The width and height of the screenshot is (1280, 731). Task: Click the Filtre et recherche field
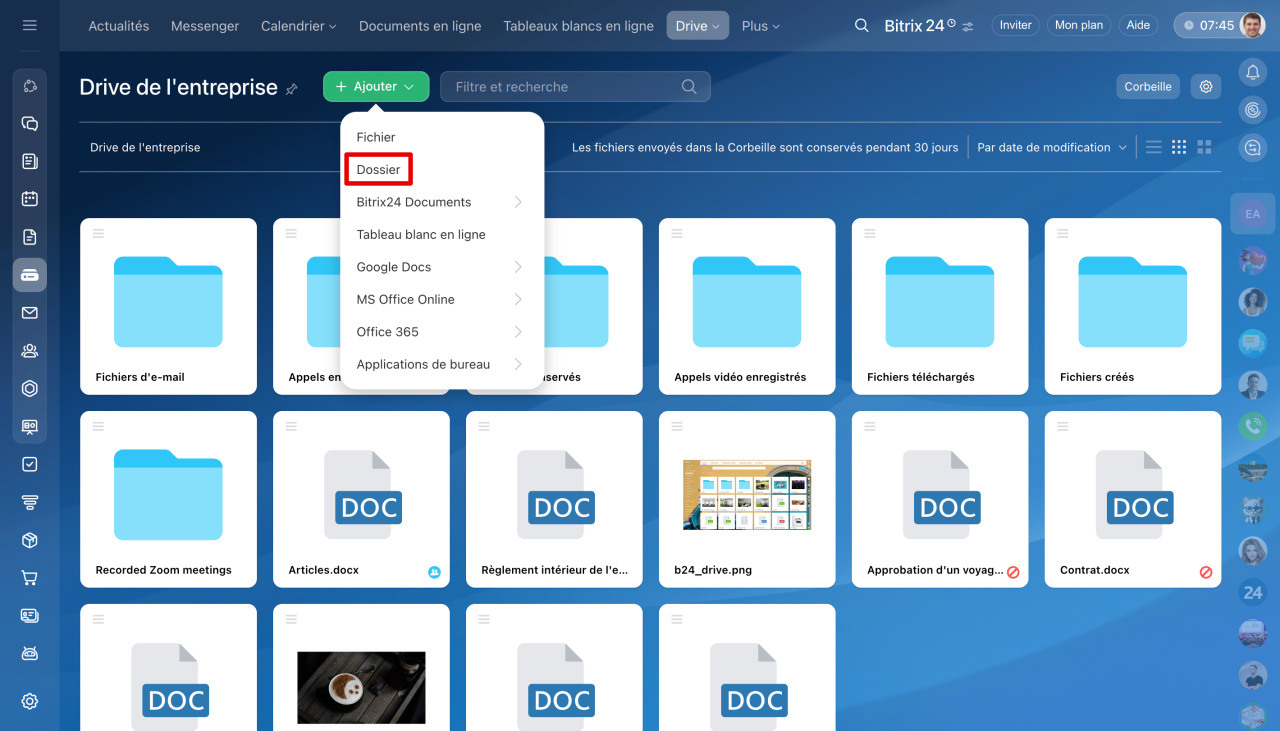[x=565, y=87]
